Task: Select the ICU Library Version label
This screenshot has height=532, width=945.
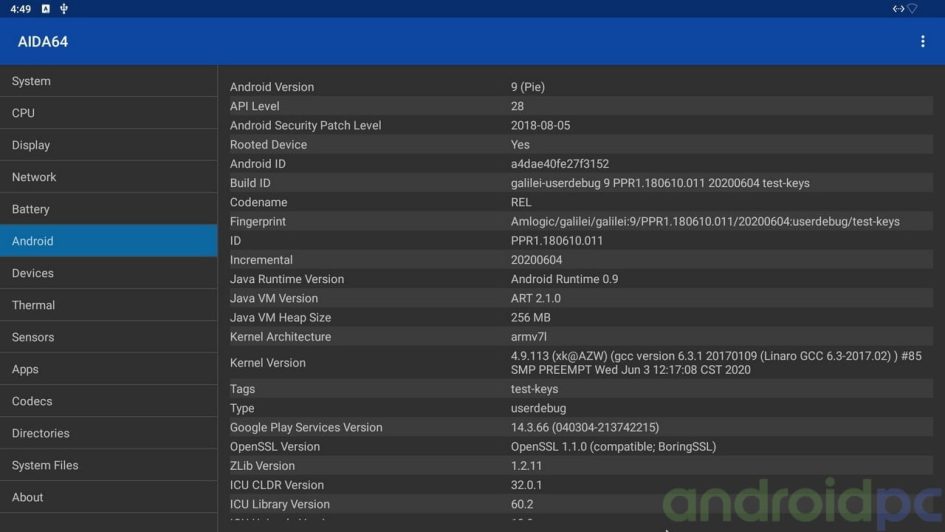Action: pos(280,504)
